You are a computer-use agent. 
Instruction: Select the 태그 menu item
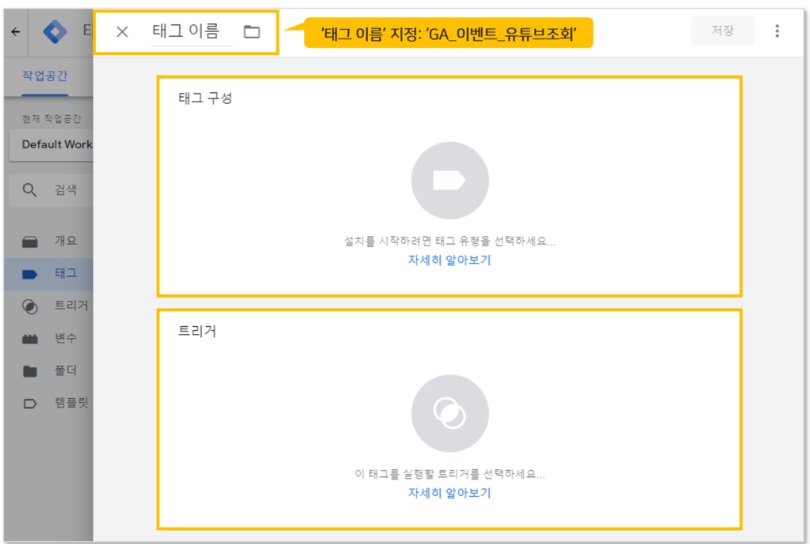pos(49,274)
